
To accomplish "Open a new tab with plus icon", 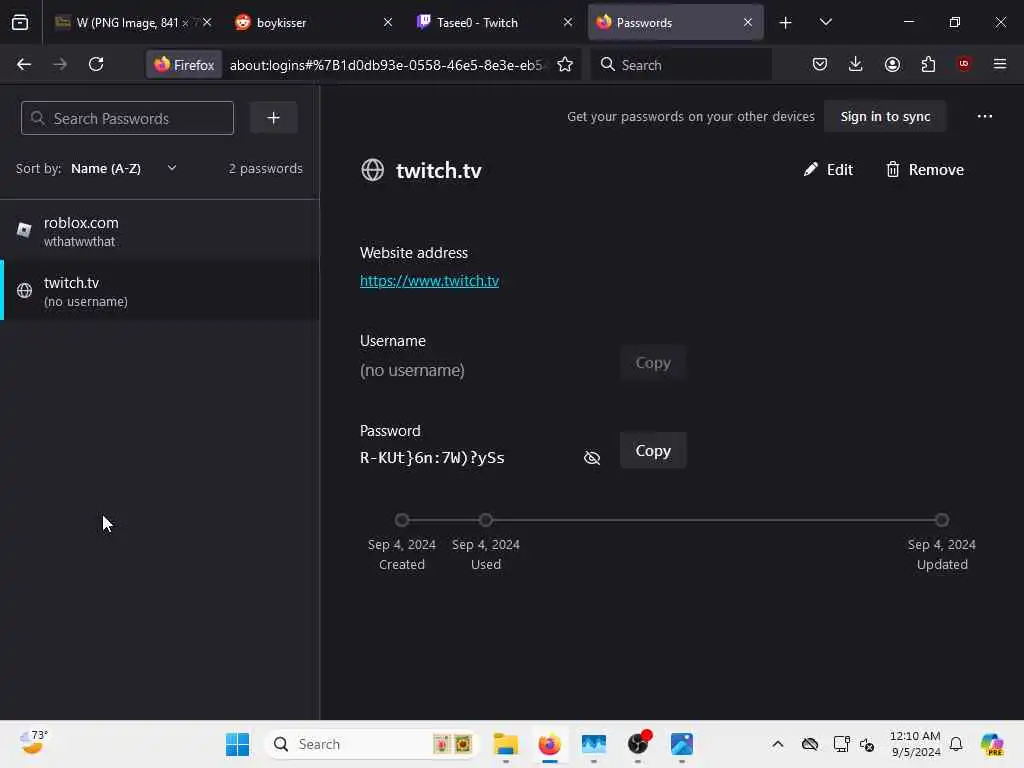I will [786, 23].
